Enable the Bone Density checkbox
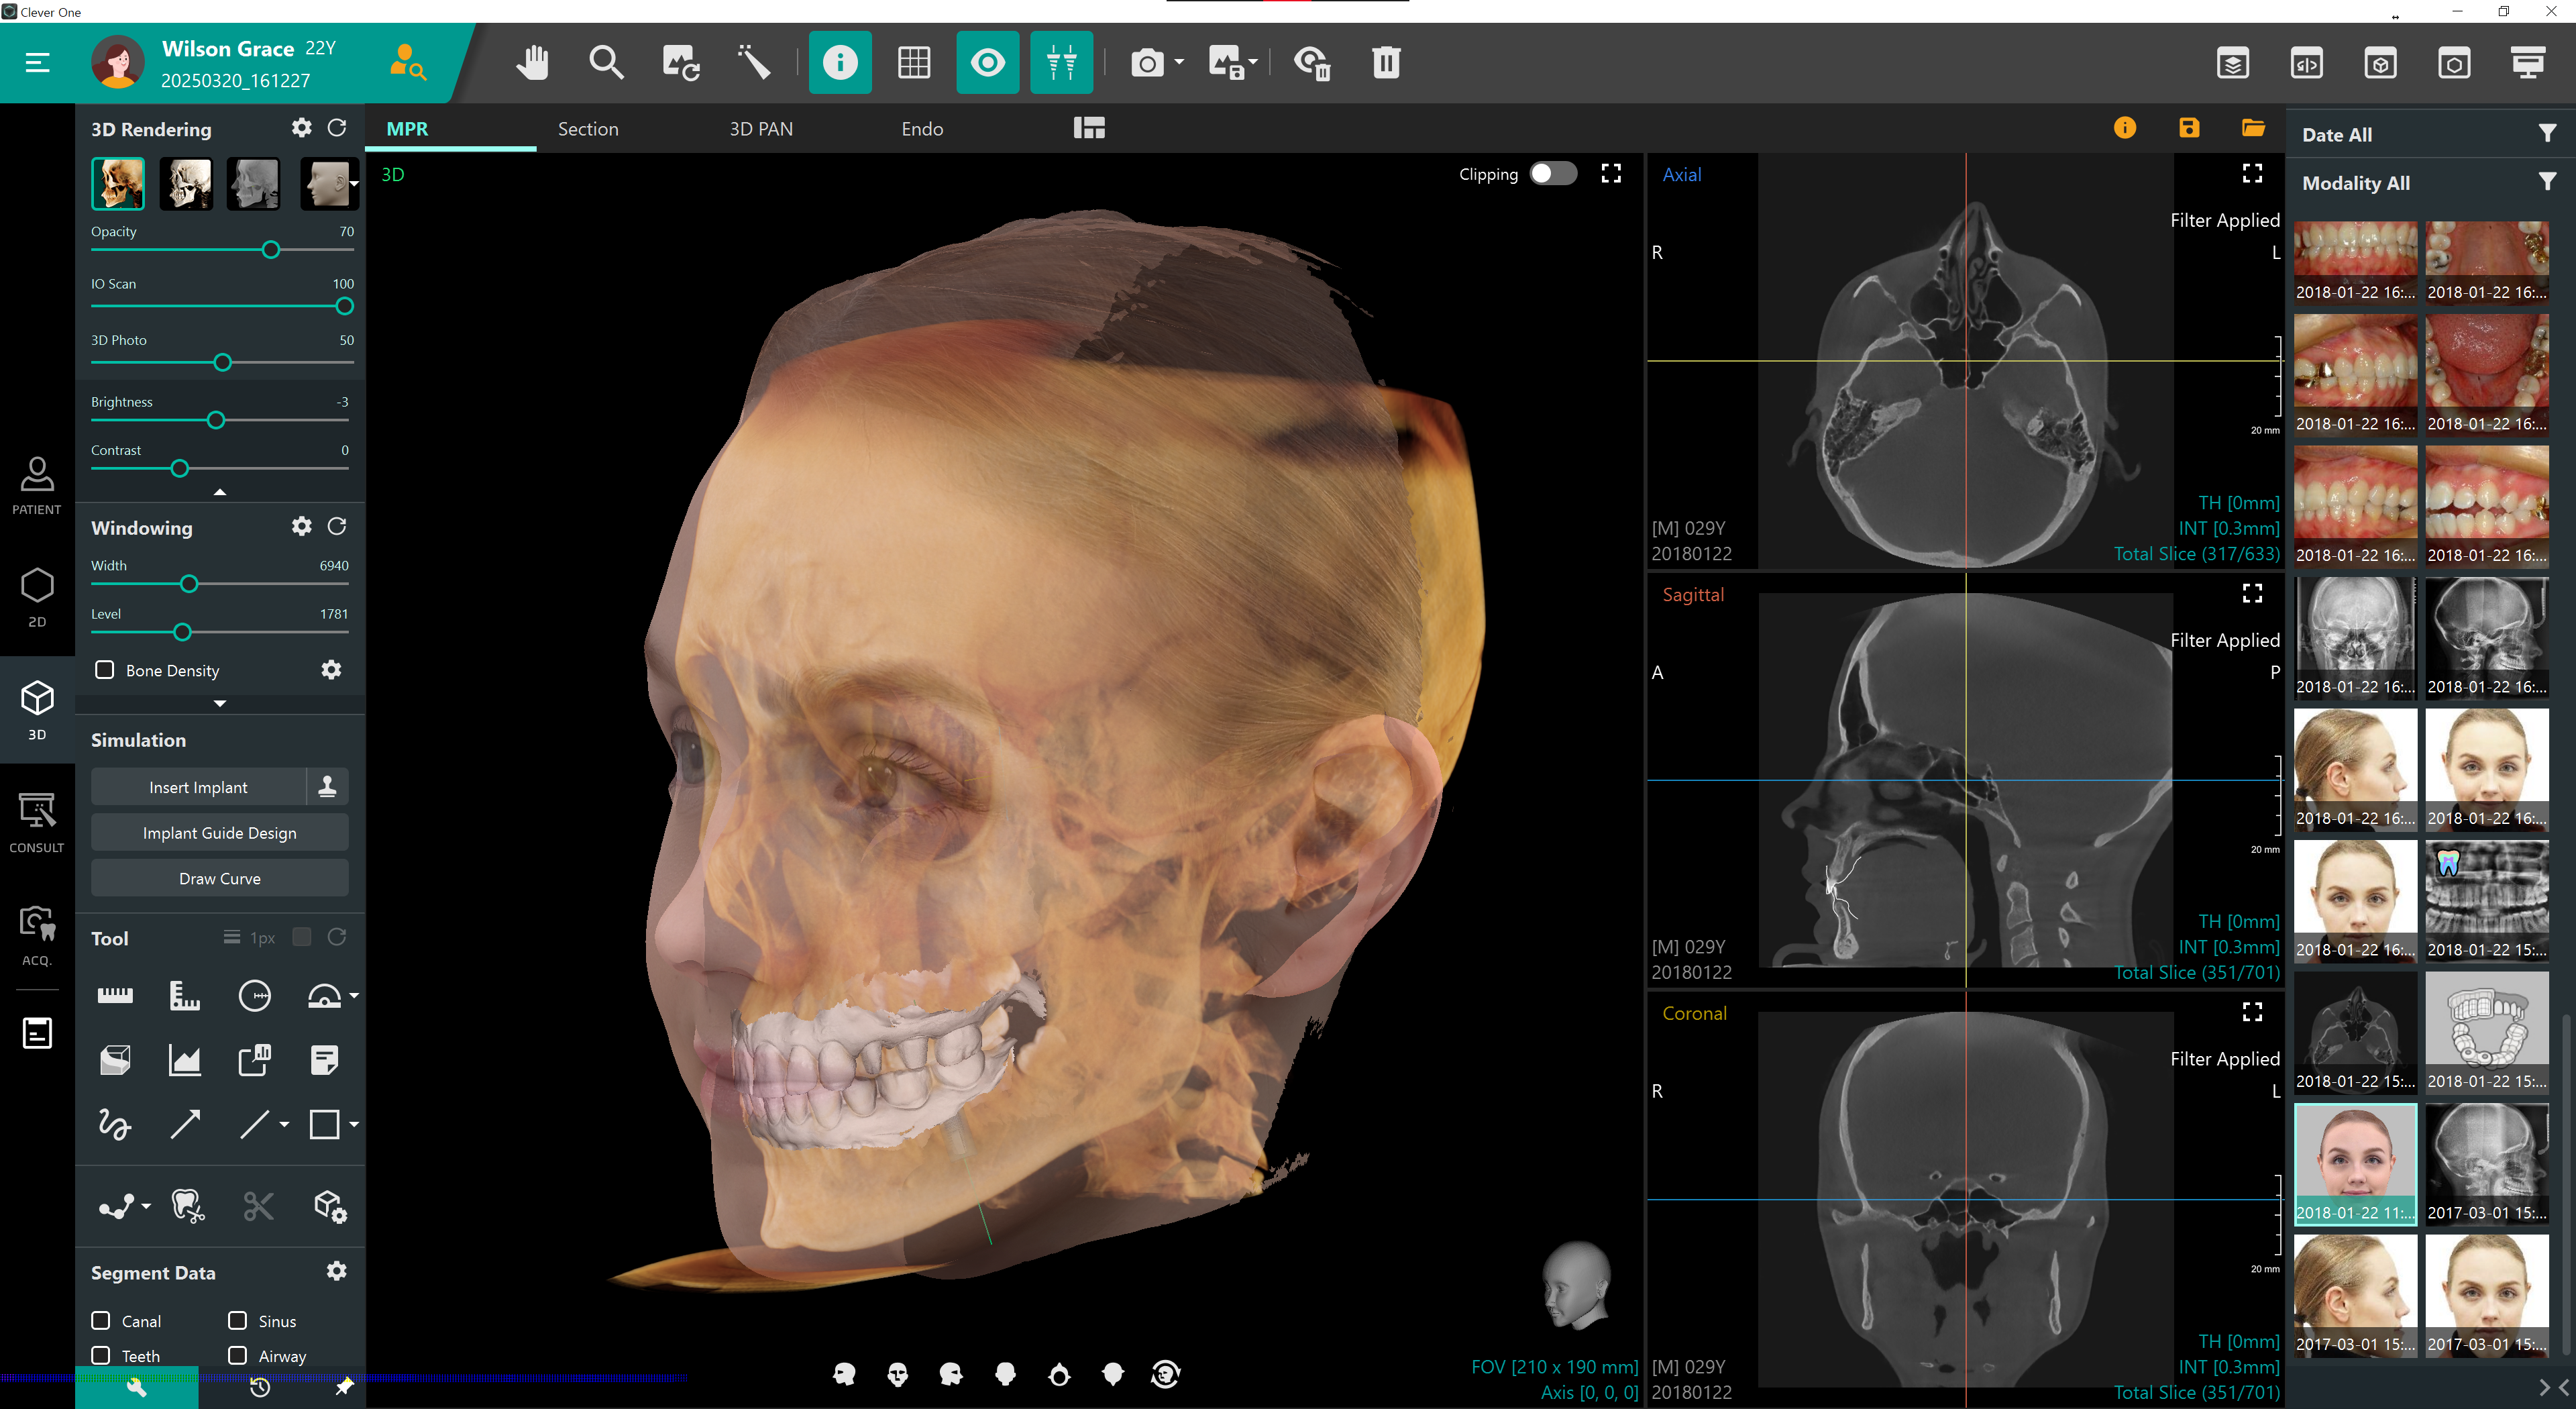This screenshot has width=2576, height=1409. tap(104, 670)
